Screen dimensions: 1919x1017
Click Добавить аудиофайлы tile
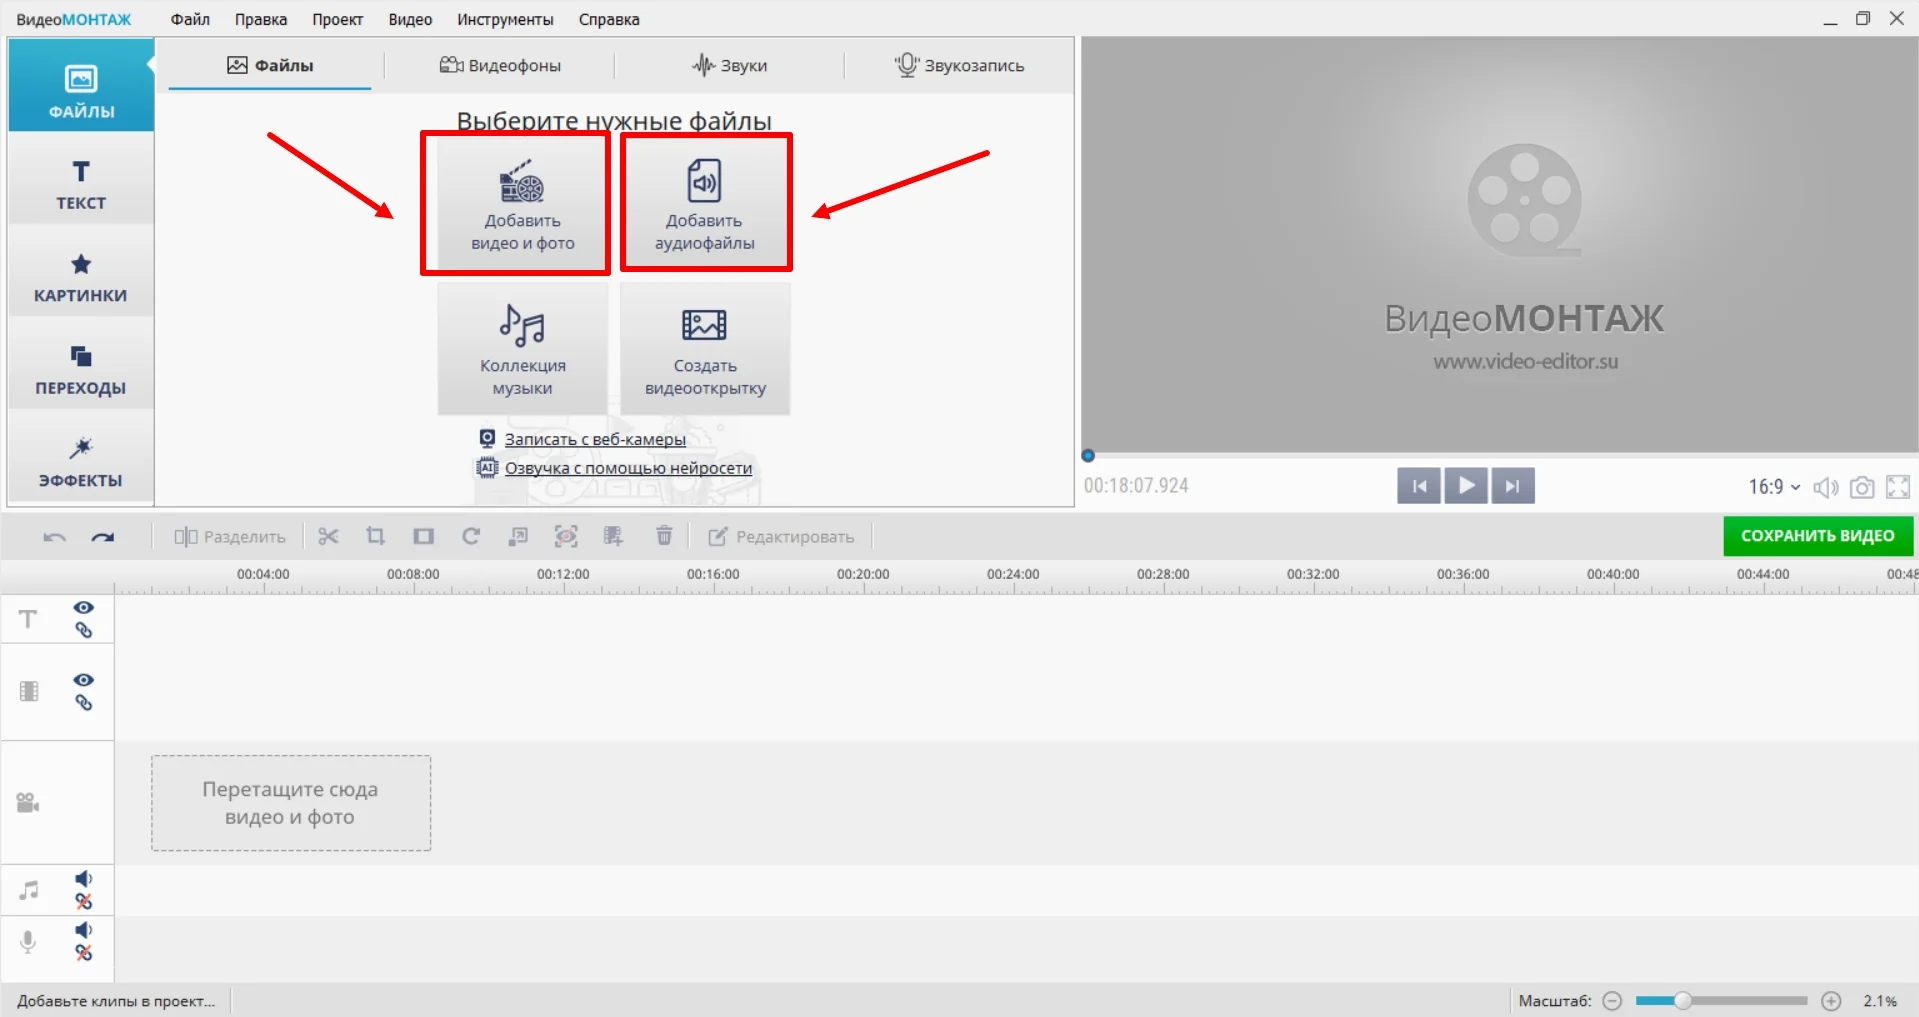[x=705, y=204]
